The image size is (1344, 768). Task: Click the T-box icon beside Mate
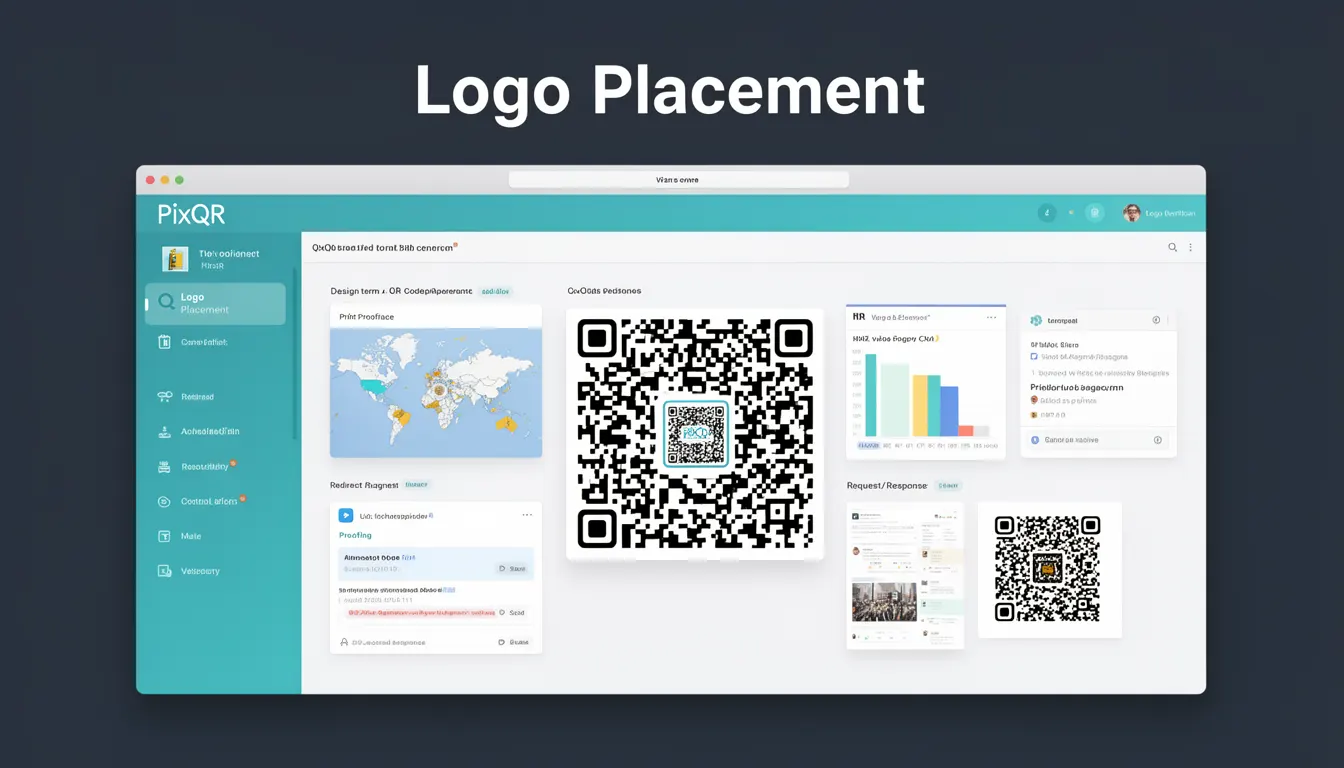point(165,537)
